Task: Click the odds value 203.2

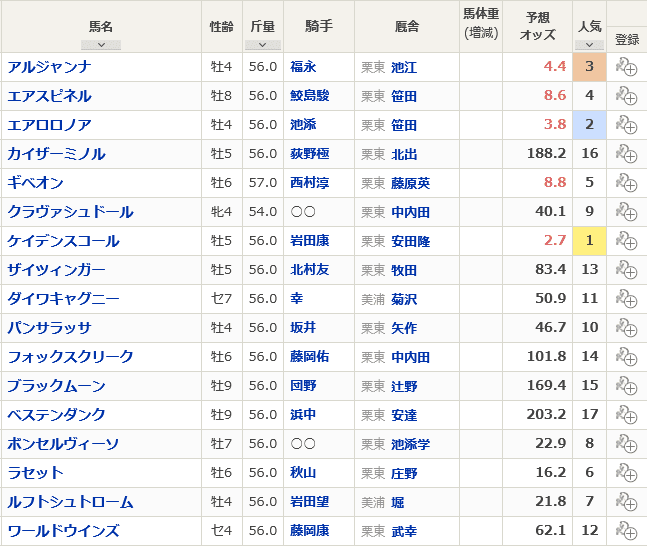Action: 546,414
